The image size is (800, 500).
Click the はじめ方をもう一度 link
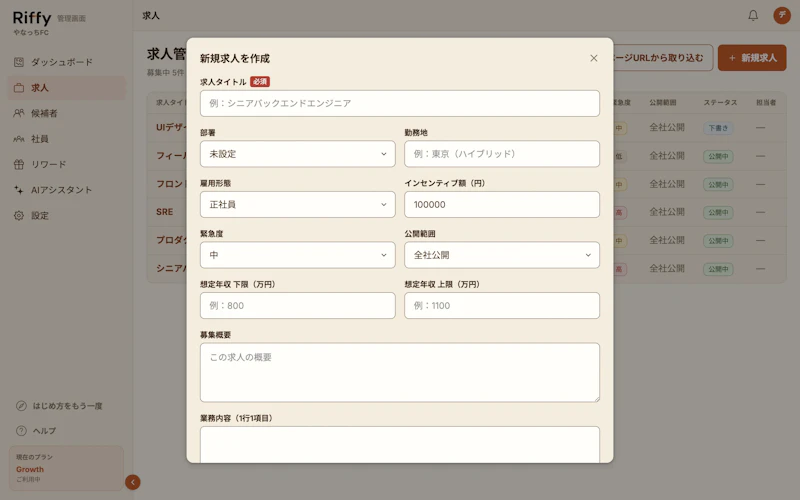[x=66, y=406]
